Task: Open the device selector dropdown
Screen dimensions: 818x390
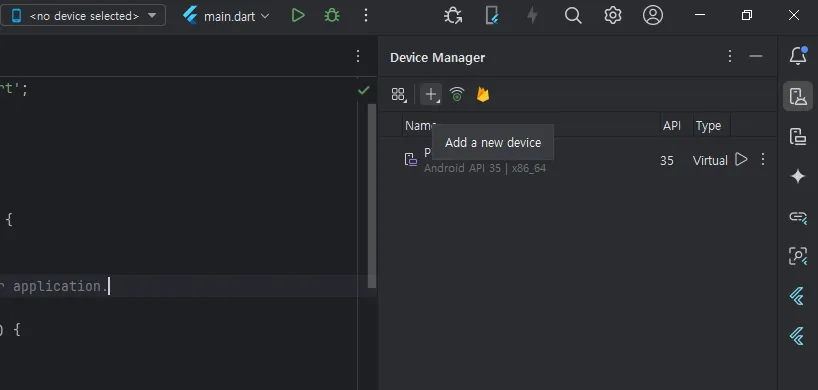Action: pyautogui.click(x=82, y=16)
